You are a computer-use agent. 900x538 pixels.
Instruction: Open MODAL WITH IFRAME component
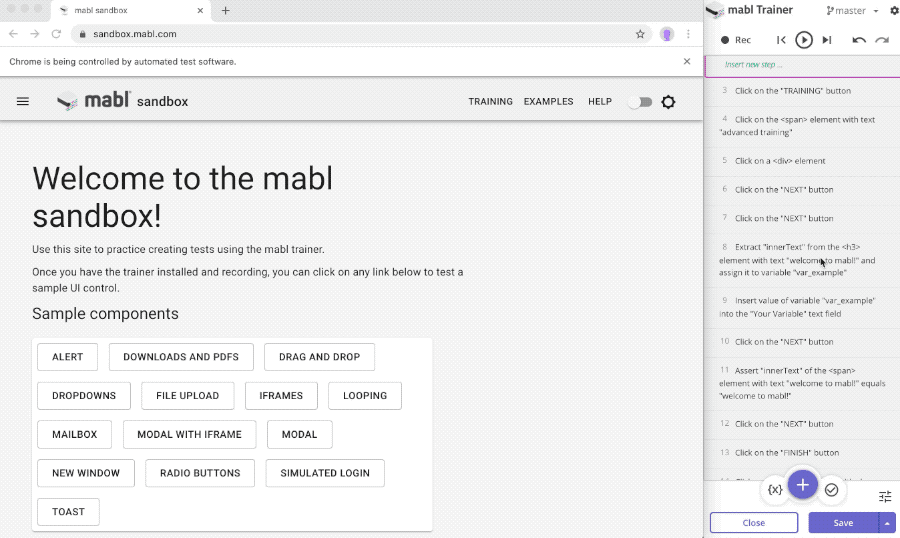pyautogui.click(x=189, y=435)
